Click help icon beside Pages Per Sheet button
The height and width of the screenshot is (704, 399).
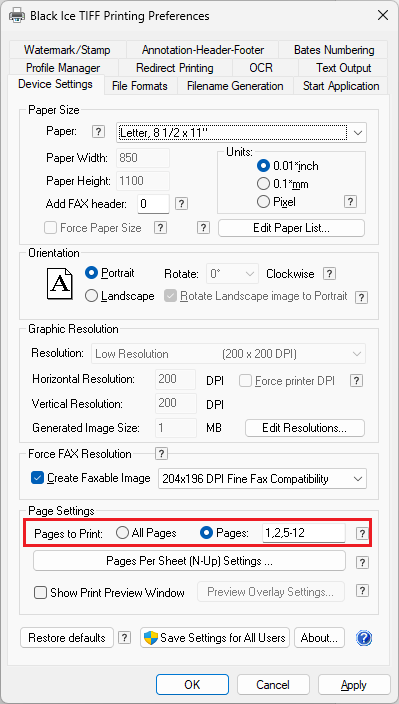click(362, 563)
